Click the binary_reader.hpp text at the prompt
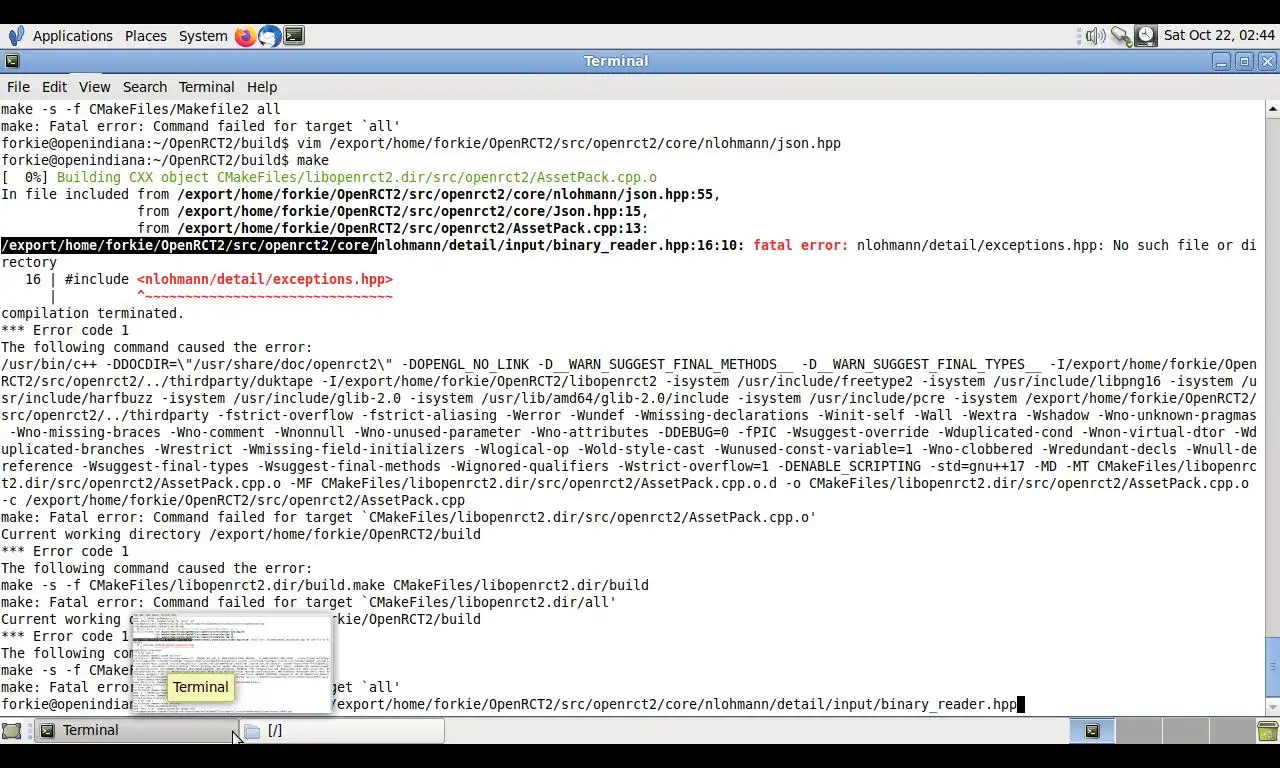Screen dimensions: 1280x768 point(948,704)
